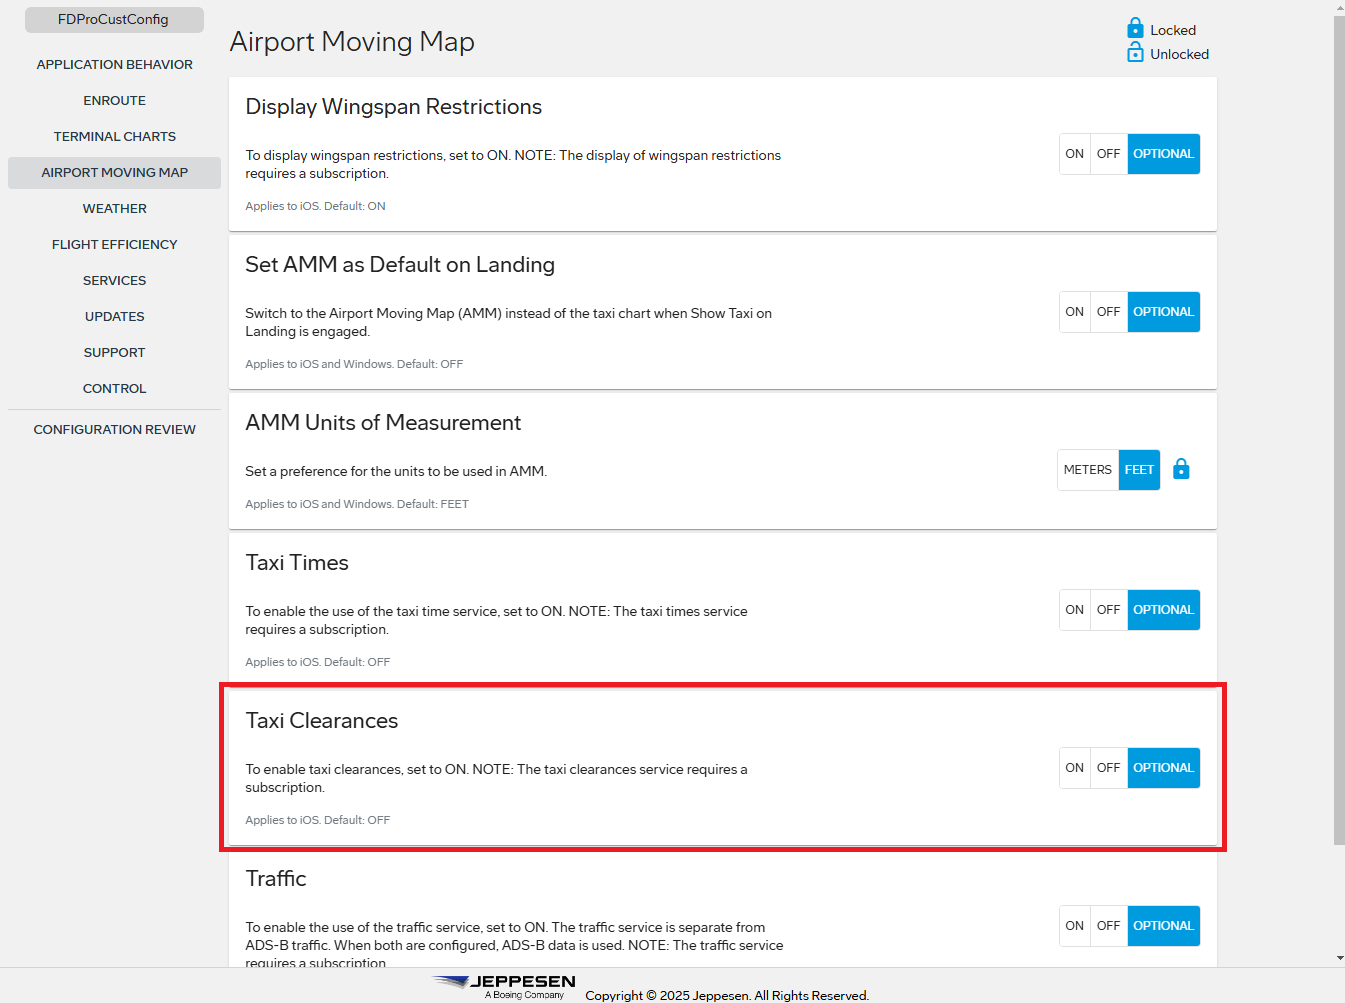
Task: Choose METERS for AMM Units of Measurement
Action: tap(1088, 470)
